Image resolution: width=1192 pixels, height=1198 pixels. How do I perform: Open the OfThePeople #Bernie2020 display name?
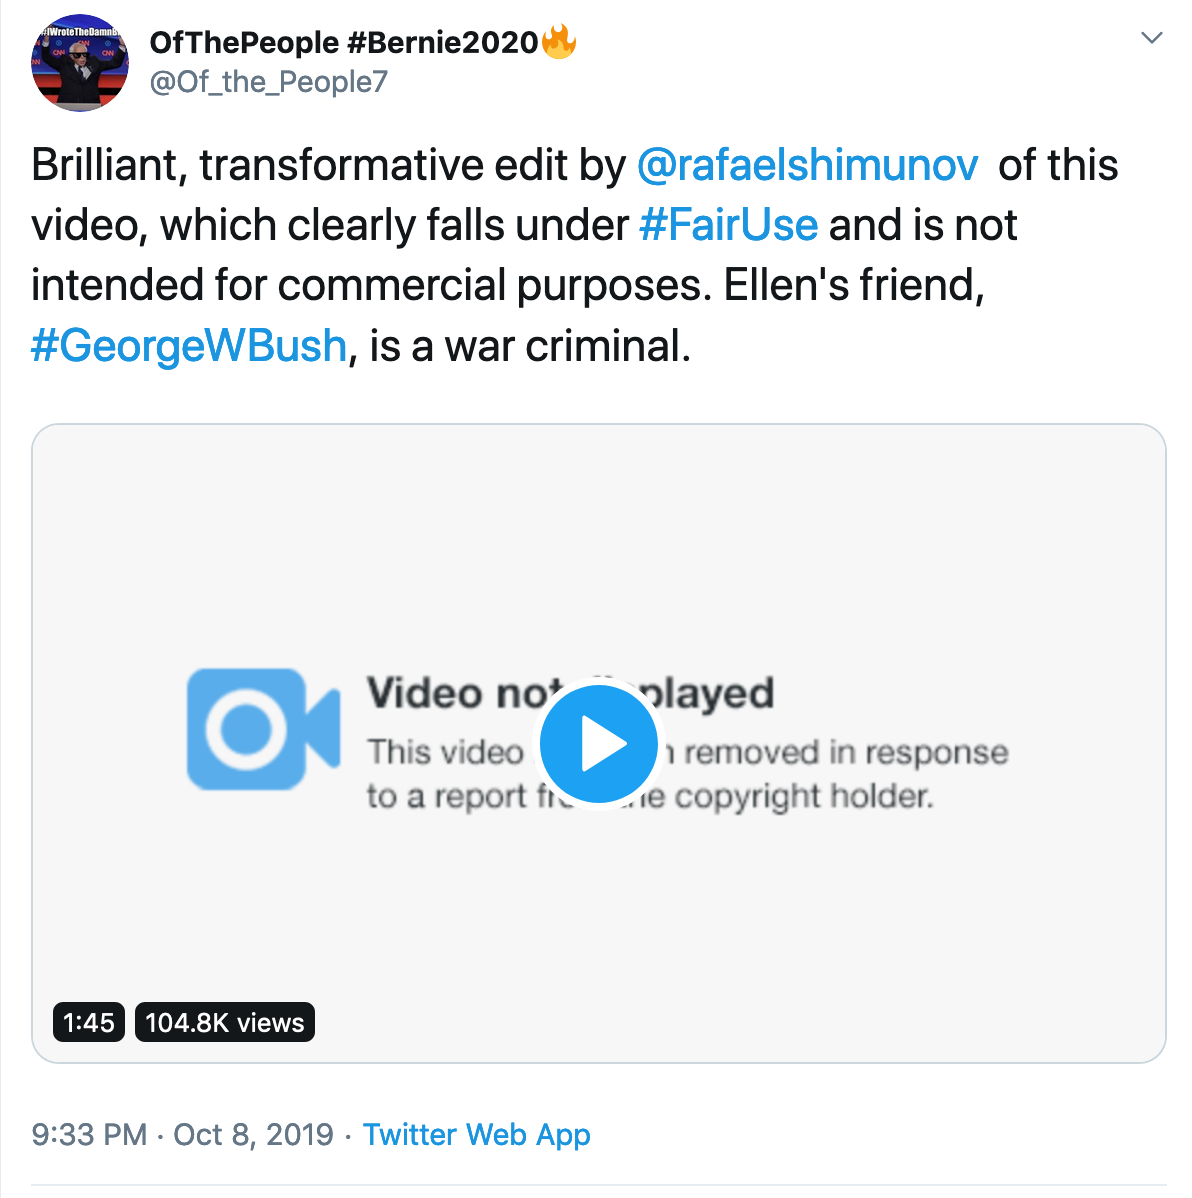pyautogui.click(x=344, y=43)
